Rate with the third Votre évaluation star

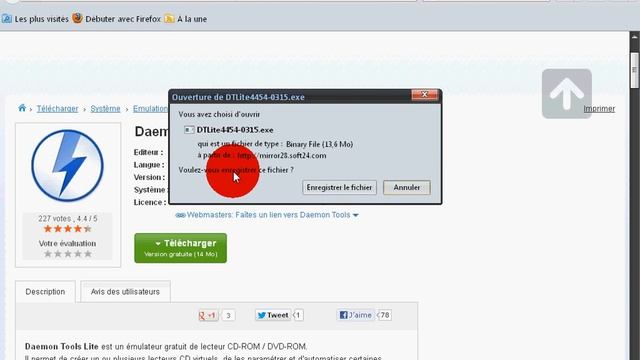[x=68, y=254]
